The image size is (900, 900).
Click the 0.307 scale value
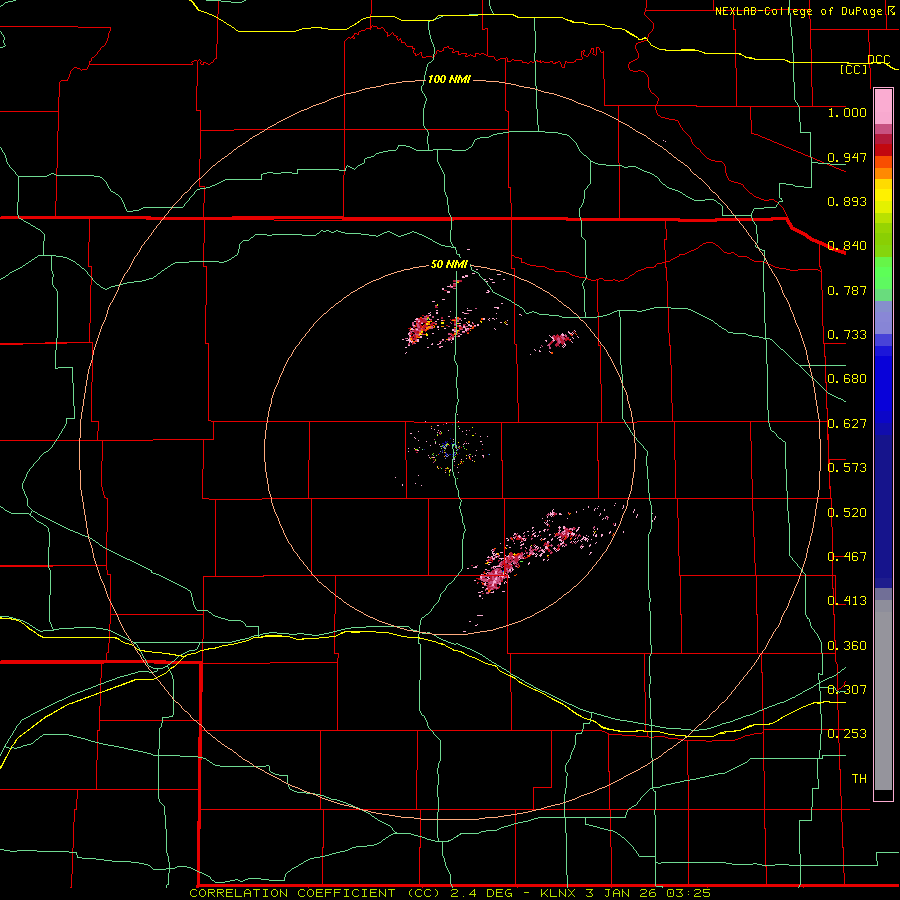[x=847, y=690]
